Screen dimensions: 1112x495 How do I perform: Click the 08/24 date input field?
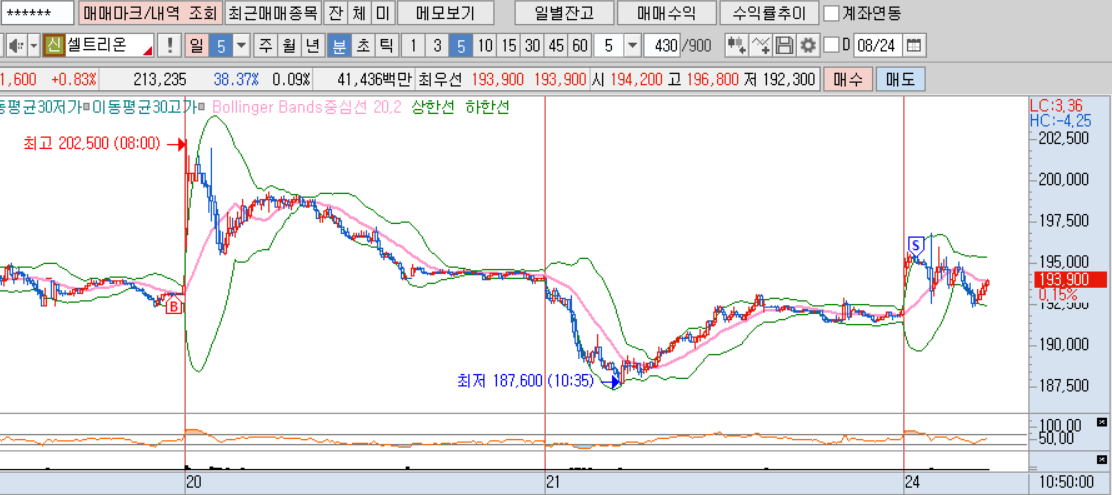point(879,46)
